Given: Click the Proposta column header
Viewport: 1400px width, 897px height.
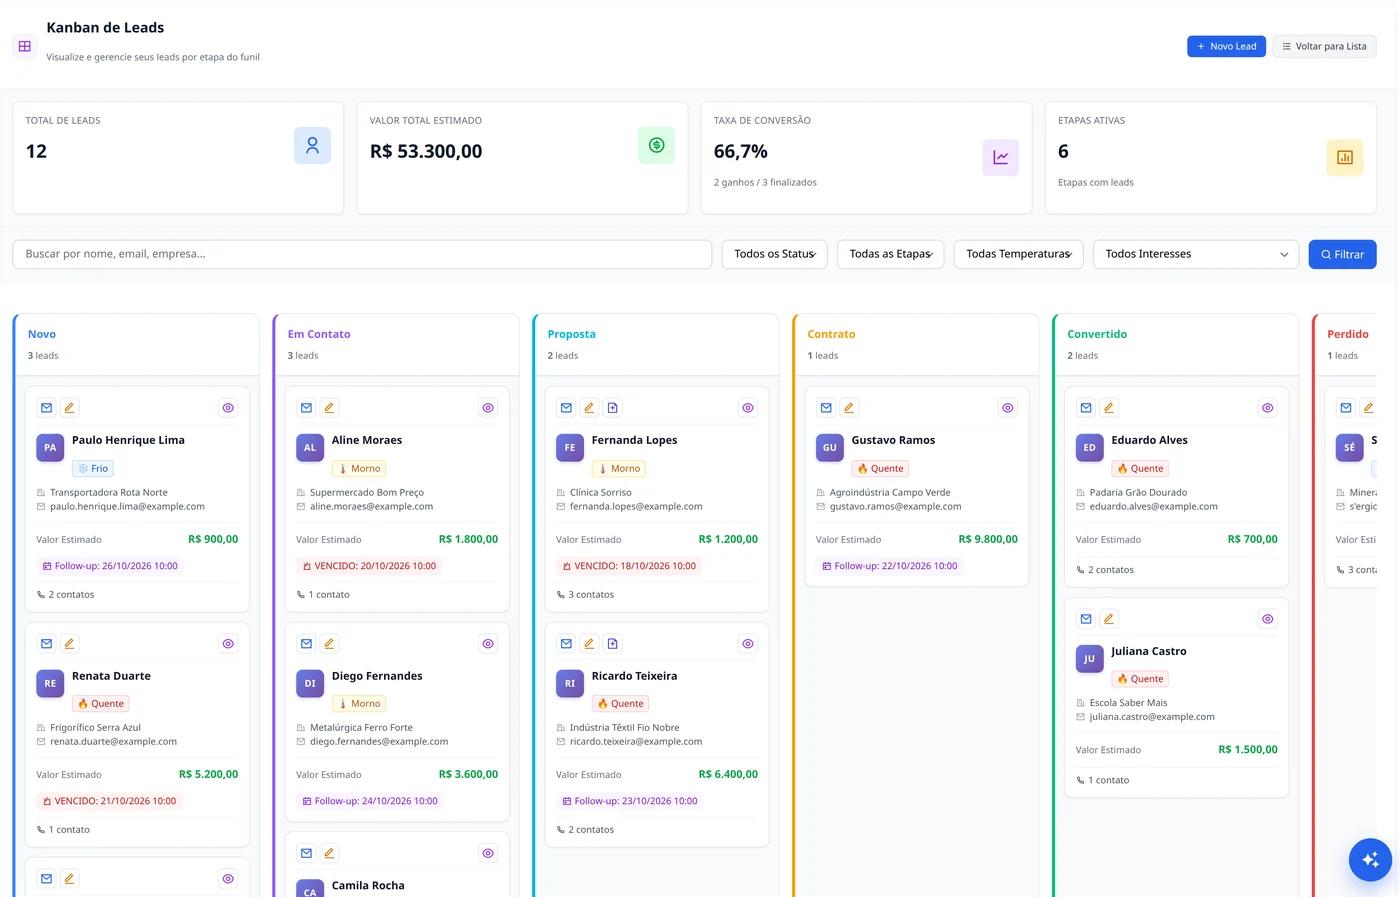Looking at the screenshot, I should (x=572, y=334).
